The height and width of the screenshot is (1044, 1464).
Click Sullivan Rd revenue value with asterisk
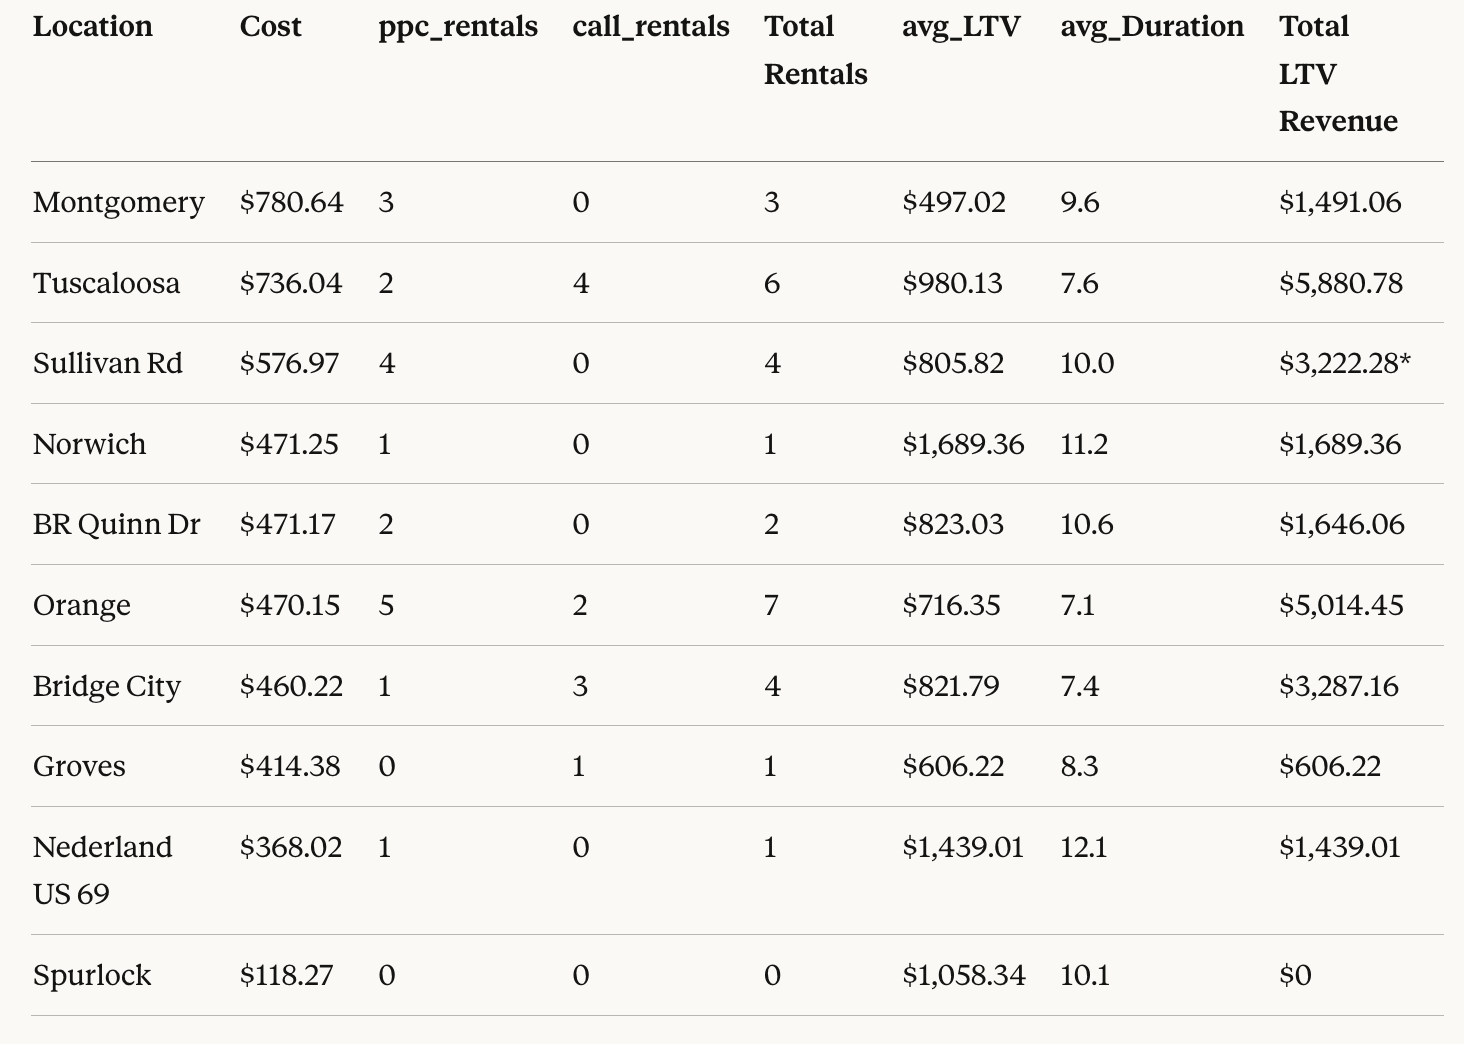[x=1344, y=363]
